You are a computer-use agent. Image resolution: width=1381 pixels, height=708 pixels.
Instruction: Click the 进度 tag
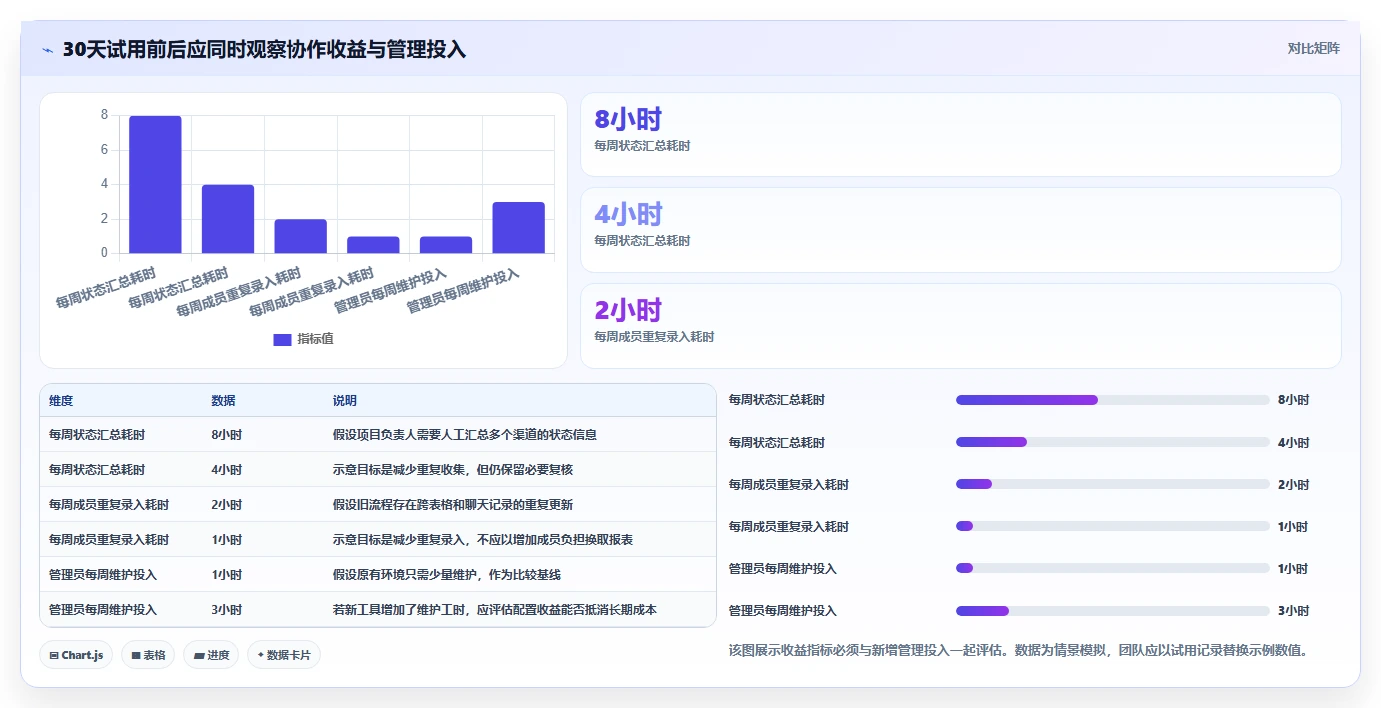211,655
